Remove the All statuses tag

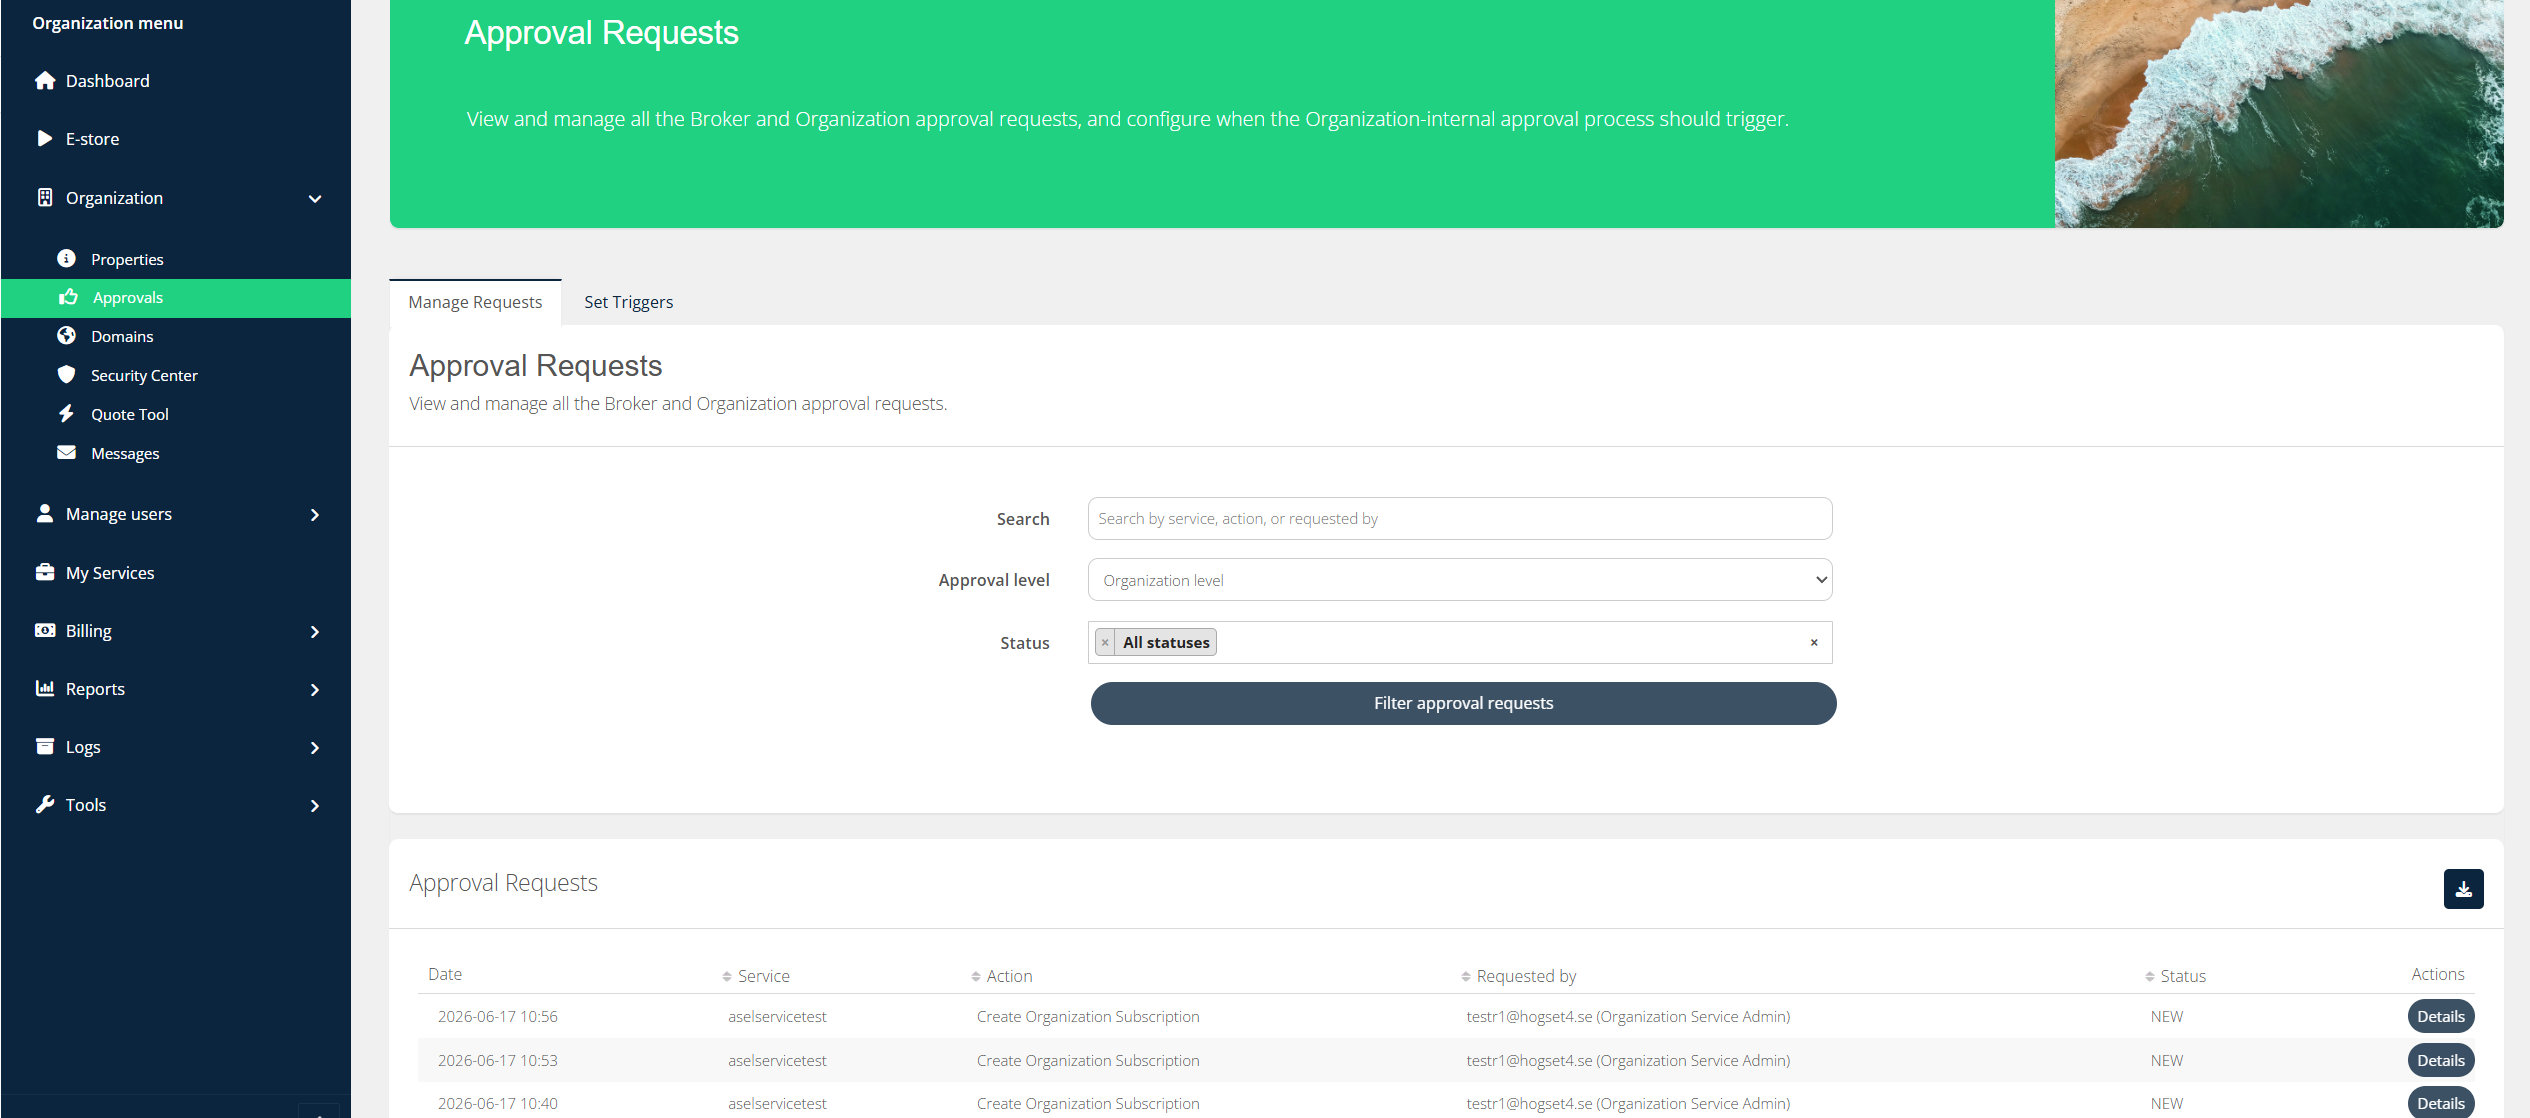coord(1105,643)
